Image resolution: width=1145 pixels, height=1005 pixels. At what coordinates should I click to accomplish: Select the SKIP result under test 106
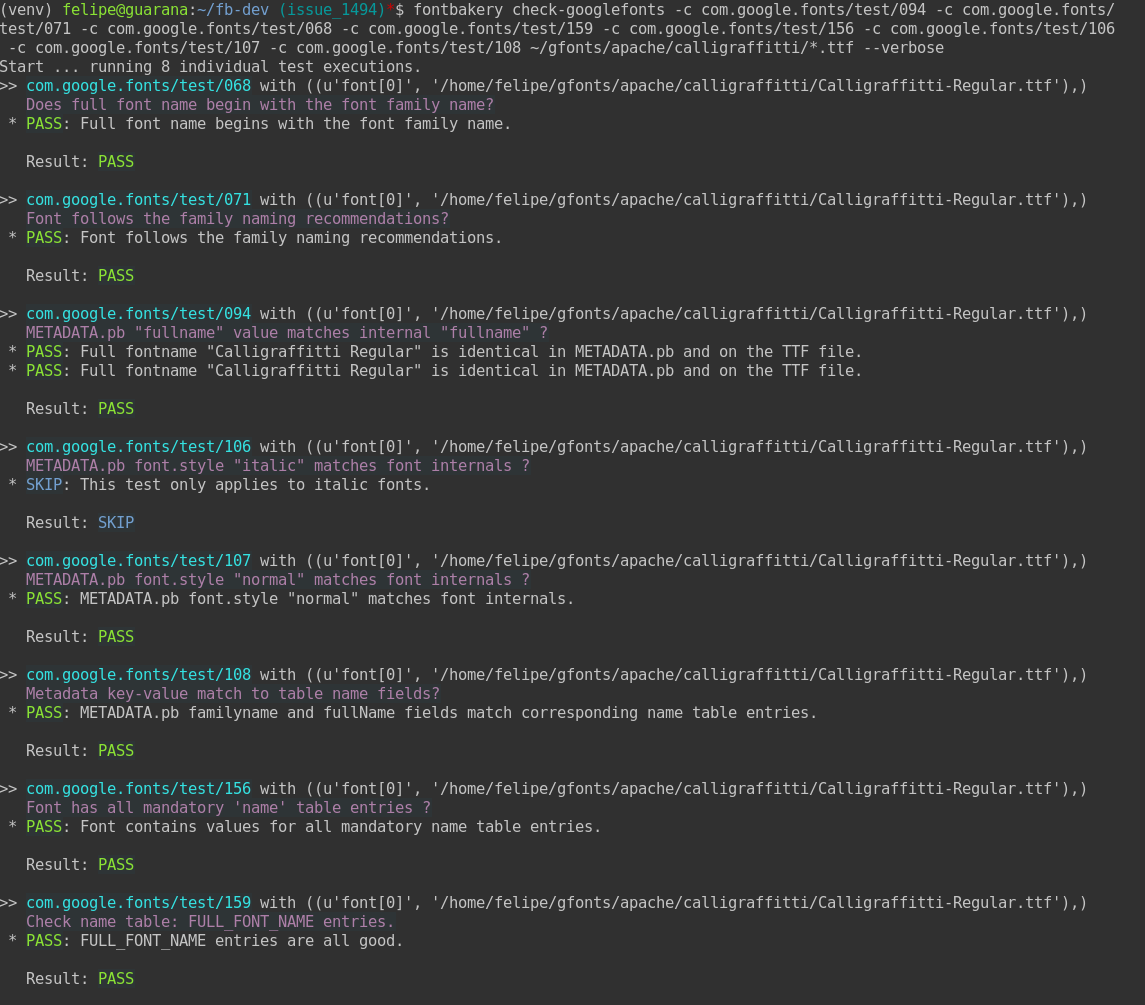115,522
